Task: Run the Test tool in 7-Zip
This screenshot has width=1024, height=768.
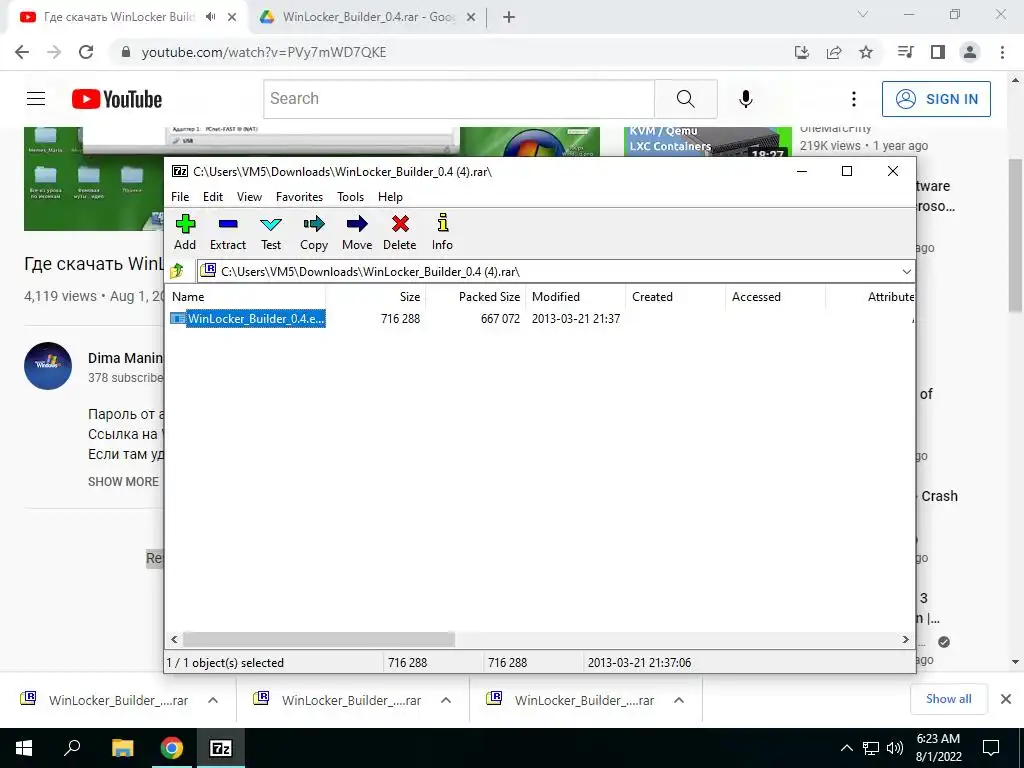Action: coord(271,232)
